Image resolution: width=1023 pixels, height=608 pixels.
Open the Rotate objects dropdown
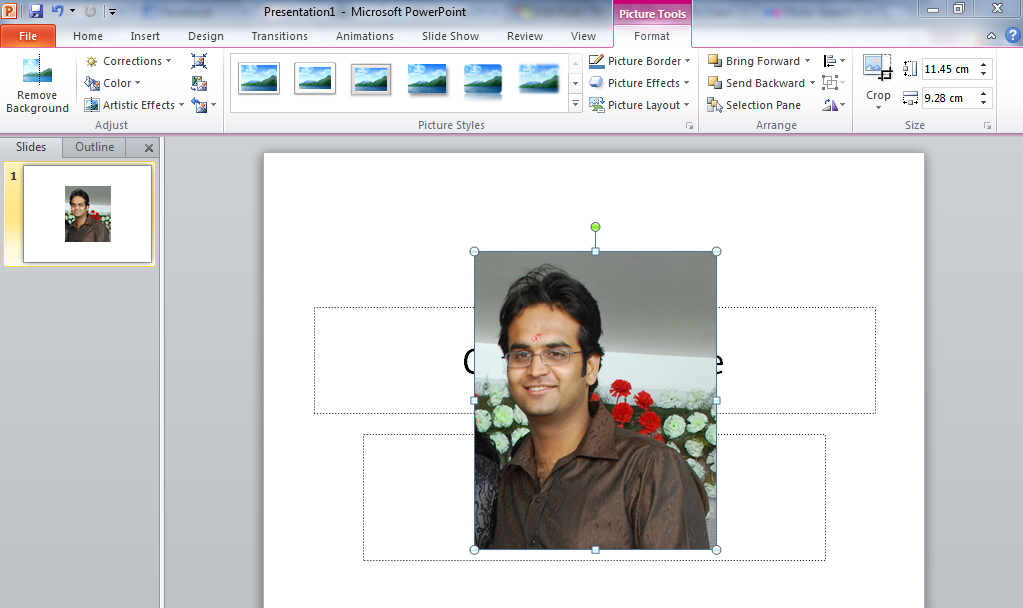pos(834,105)
